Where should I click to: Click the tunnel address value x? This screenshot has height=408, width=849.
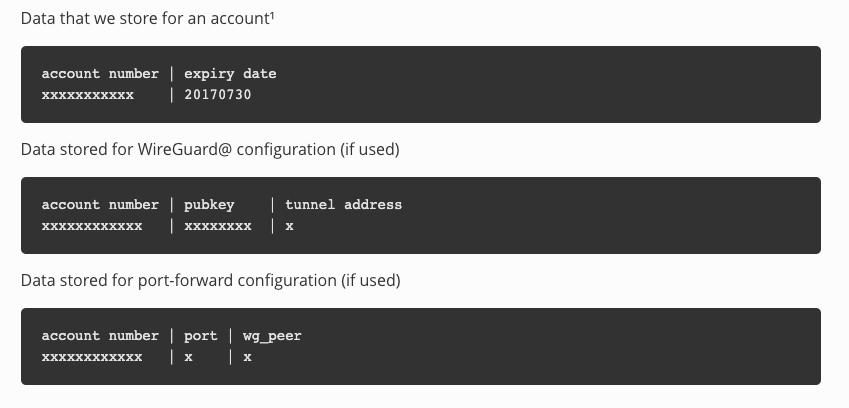coord(289,226)
